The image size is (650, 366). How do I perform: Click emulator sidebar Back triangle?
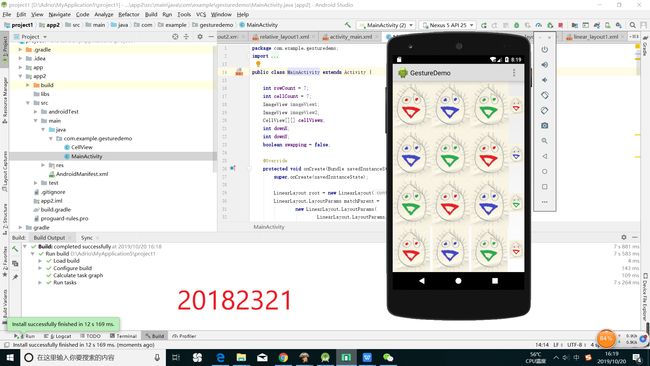click(545, 156)
